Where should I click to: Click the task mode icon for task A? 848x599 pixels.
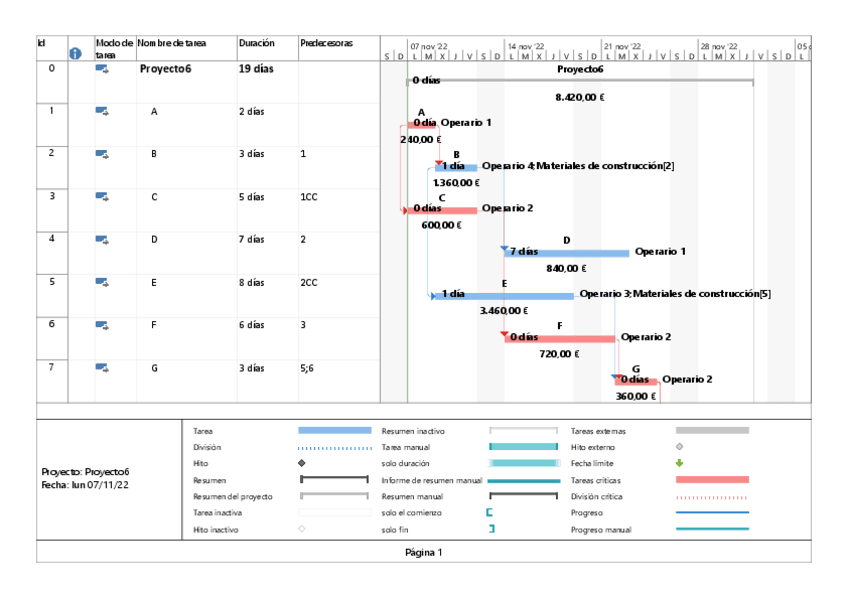point(102,111)
